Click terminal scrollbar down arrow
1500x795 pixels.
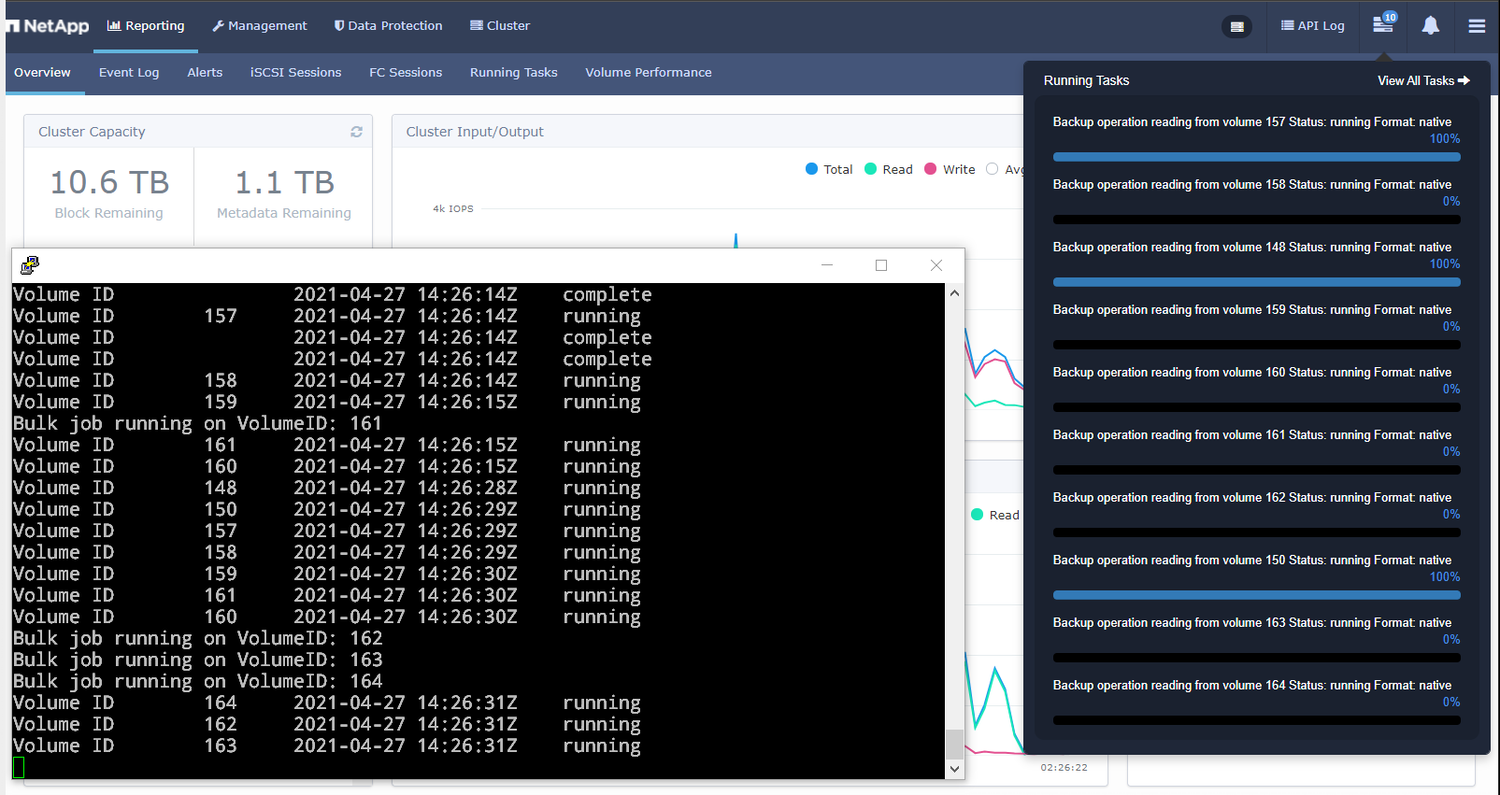coord(954,769)
